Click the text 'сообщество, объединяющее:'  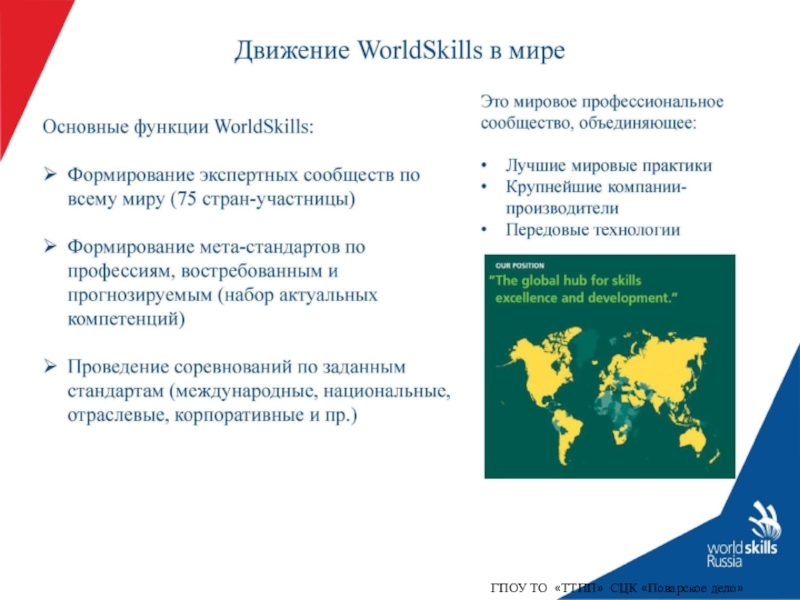click(588, 123)
